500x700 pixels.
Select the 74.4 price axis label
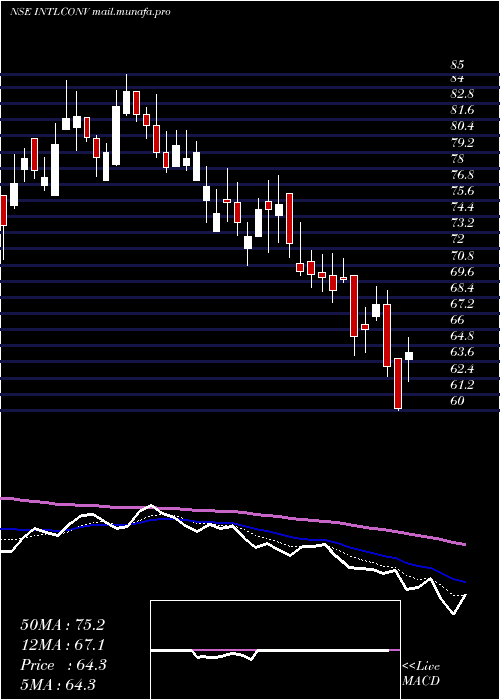click(x=462, y=207)
